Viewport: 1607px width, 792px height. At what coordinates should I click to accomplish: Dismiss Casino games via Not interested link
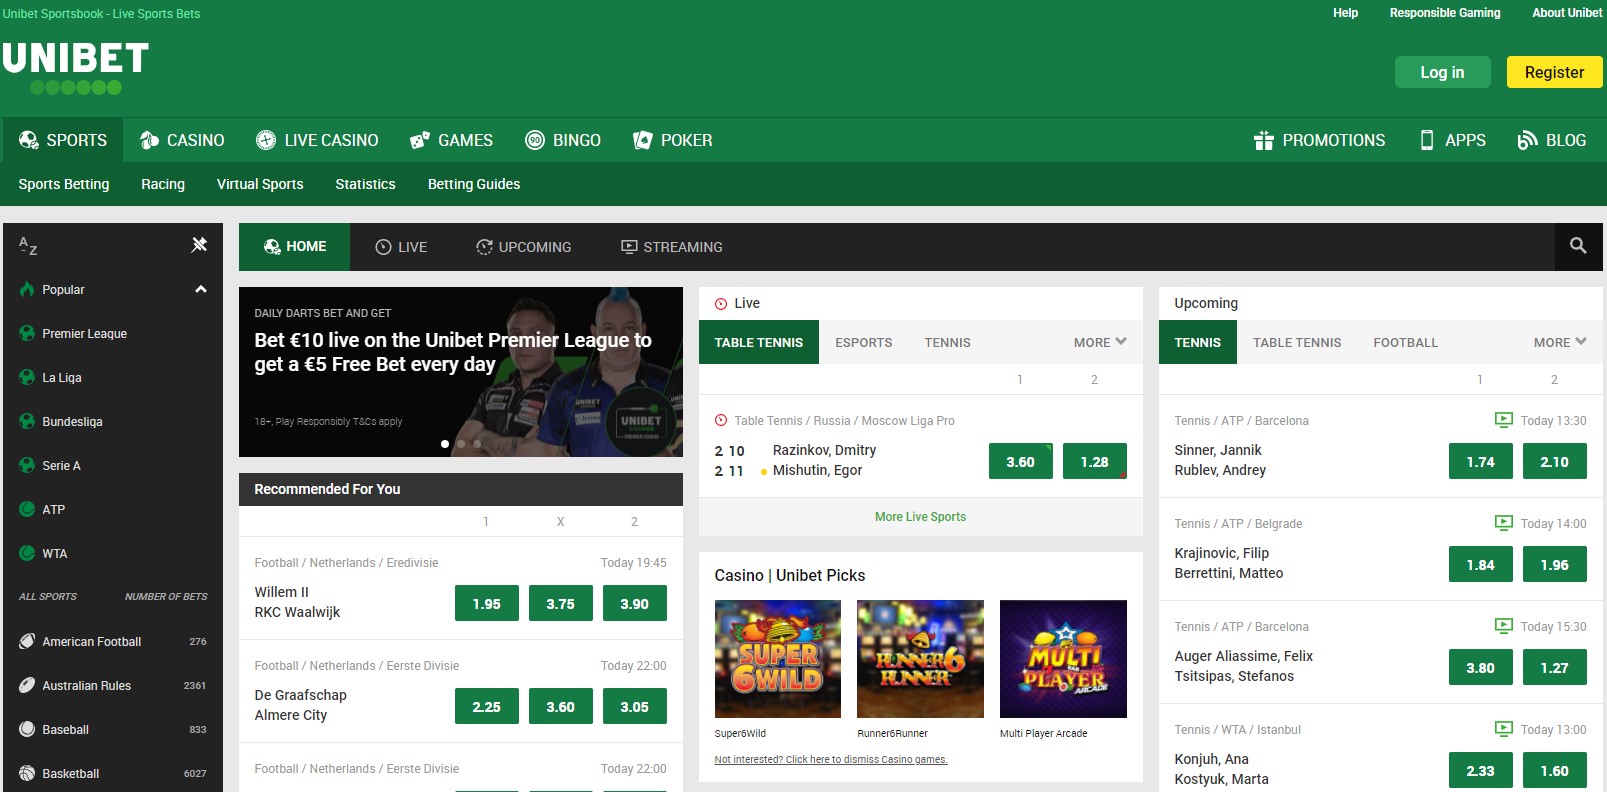tap(831, 760)
